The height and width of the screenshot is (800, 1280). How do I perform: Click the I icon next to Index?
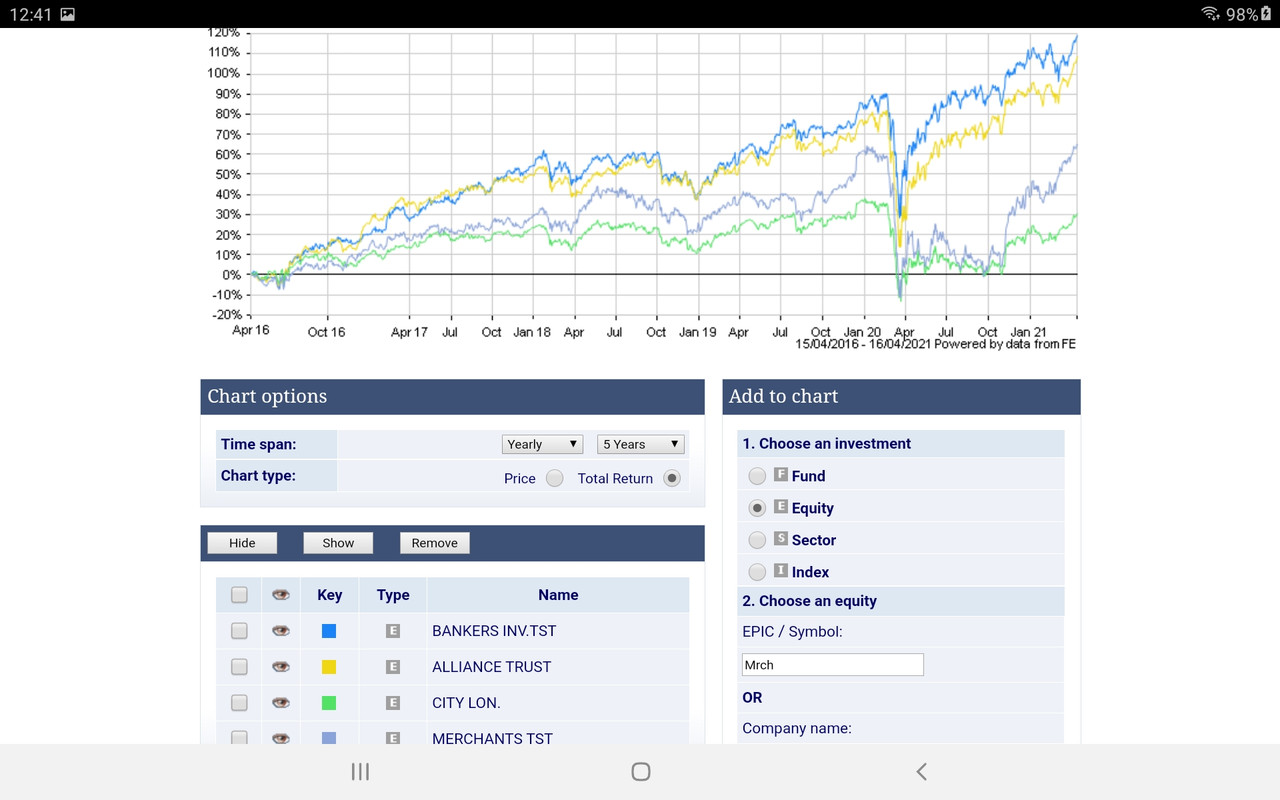point(781,571)
